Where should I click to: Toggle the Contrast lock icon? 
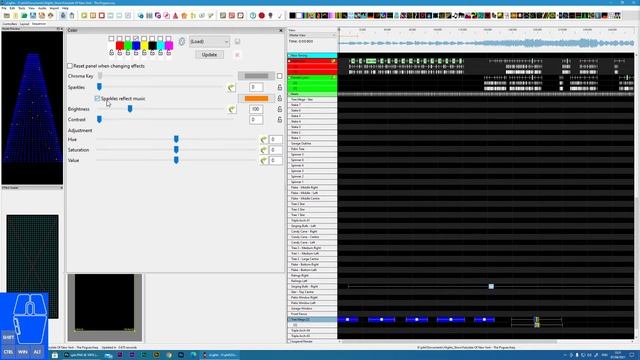pos(280,120)
